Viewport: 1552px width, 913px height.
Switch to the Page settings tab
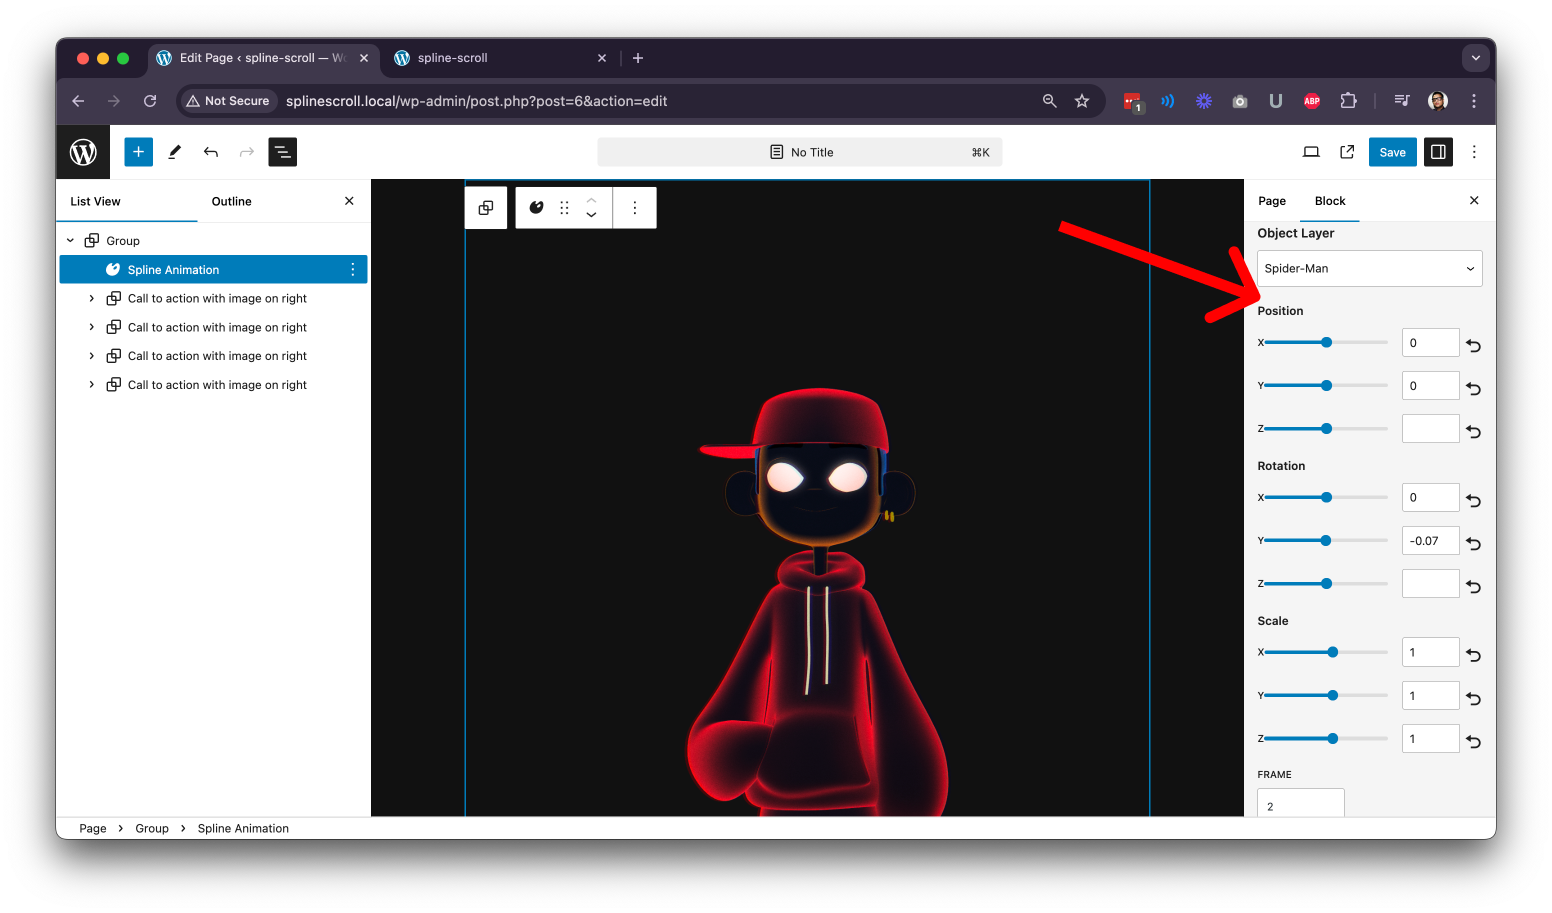1272,201
